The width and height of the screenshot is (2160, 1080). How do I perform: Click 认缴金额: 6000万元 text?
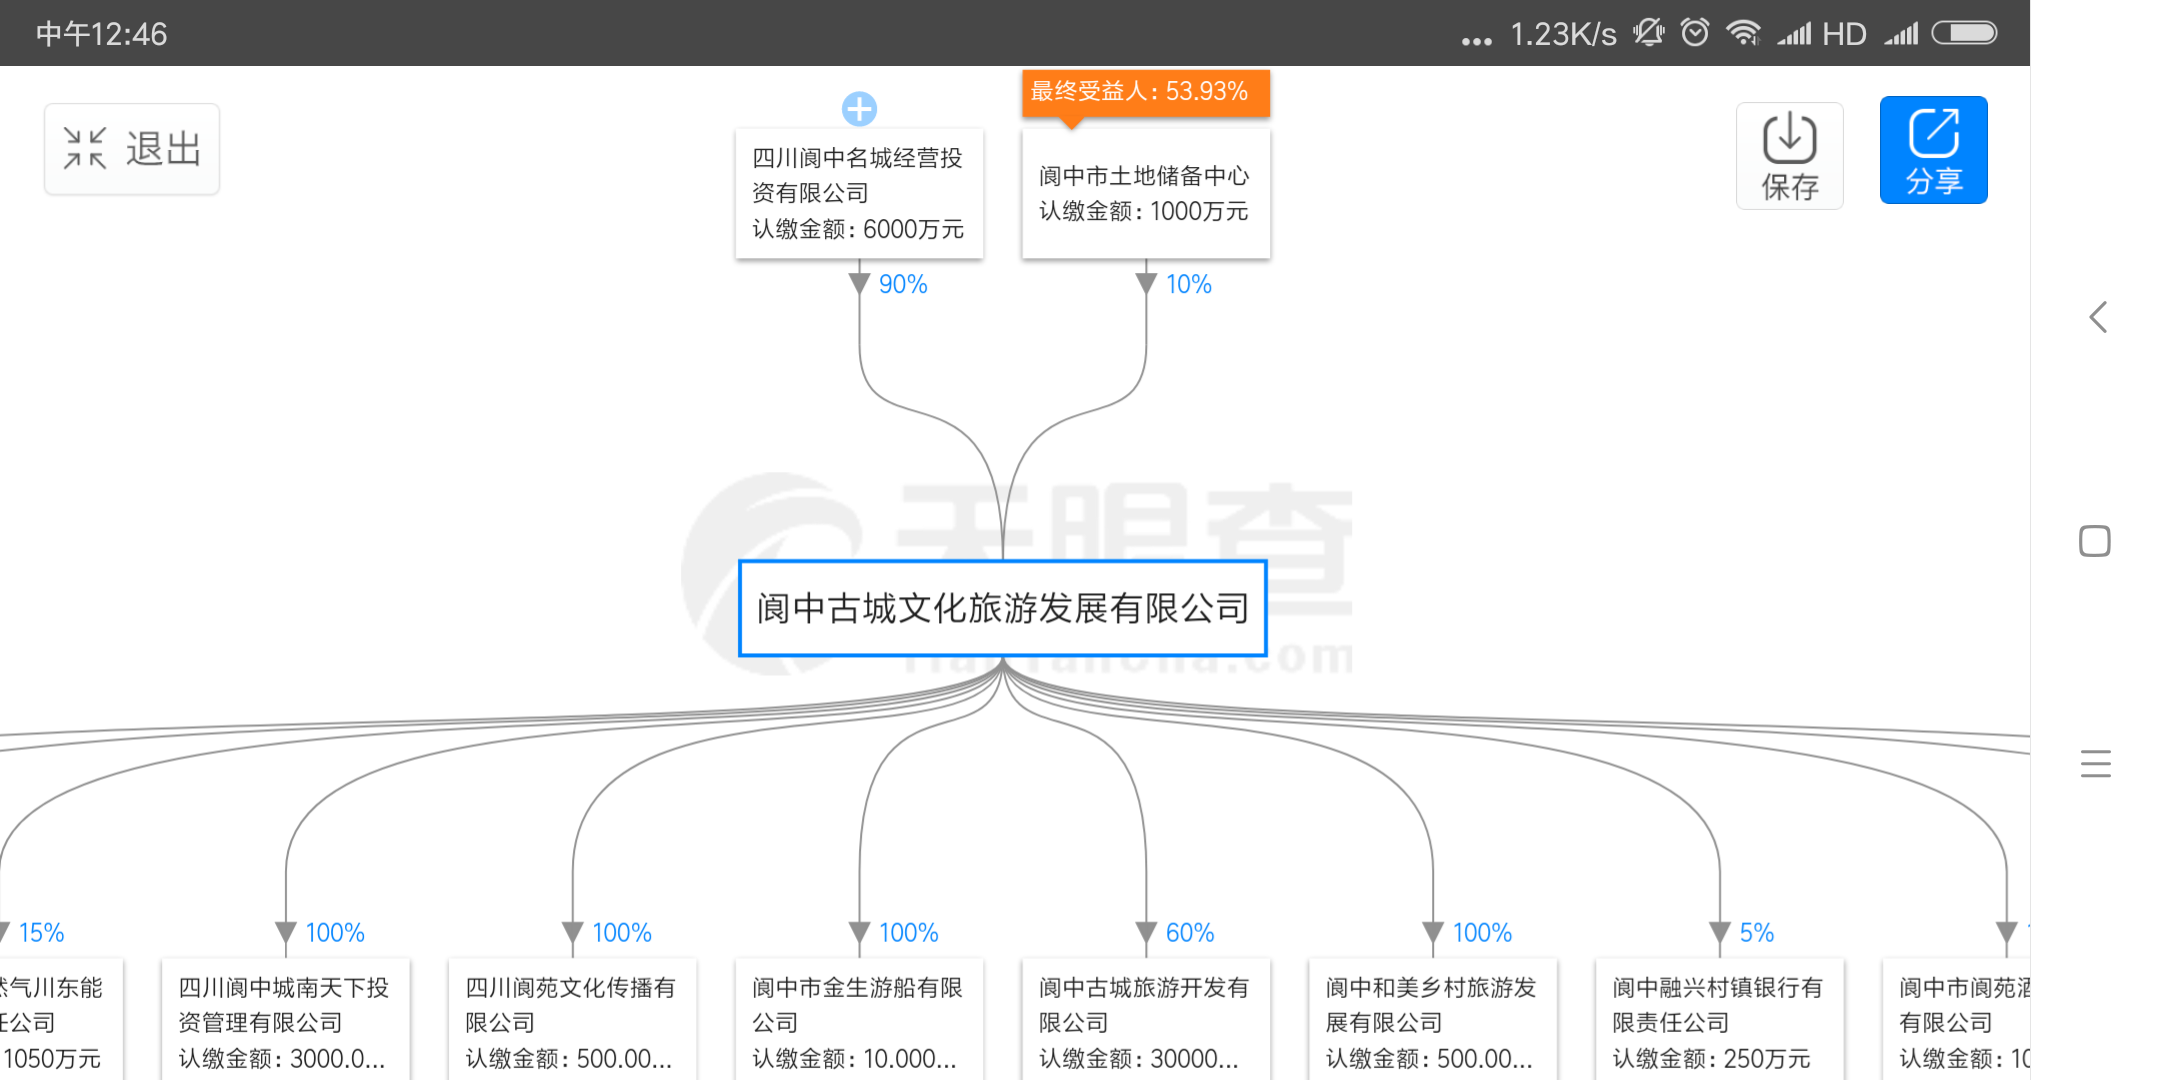click(x=858, y=229)
